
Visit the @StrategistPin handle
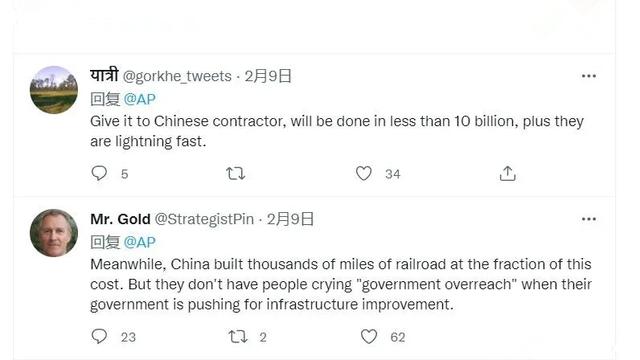point(204,219)
